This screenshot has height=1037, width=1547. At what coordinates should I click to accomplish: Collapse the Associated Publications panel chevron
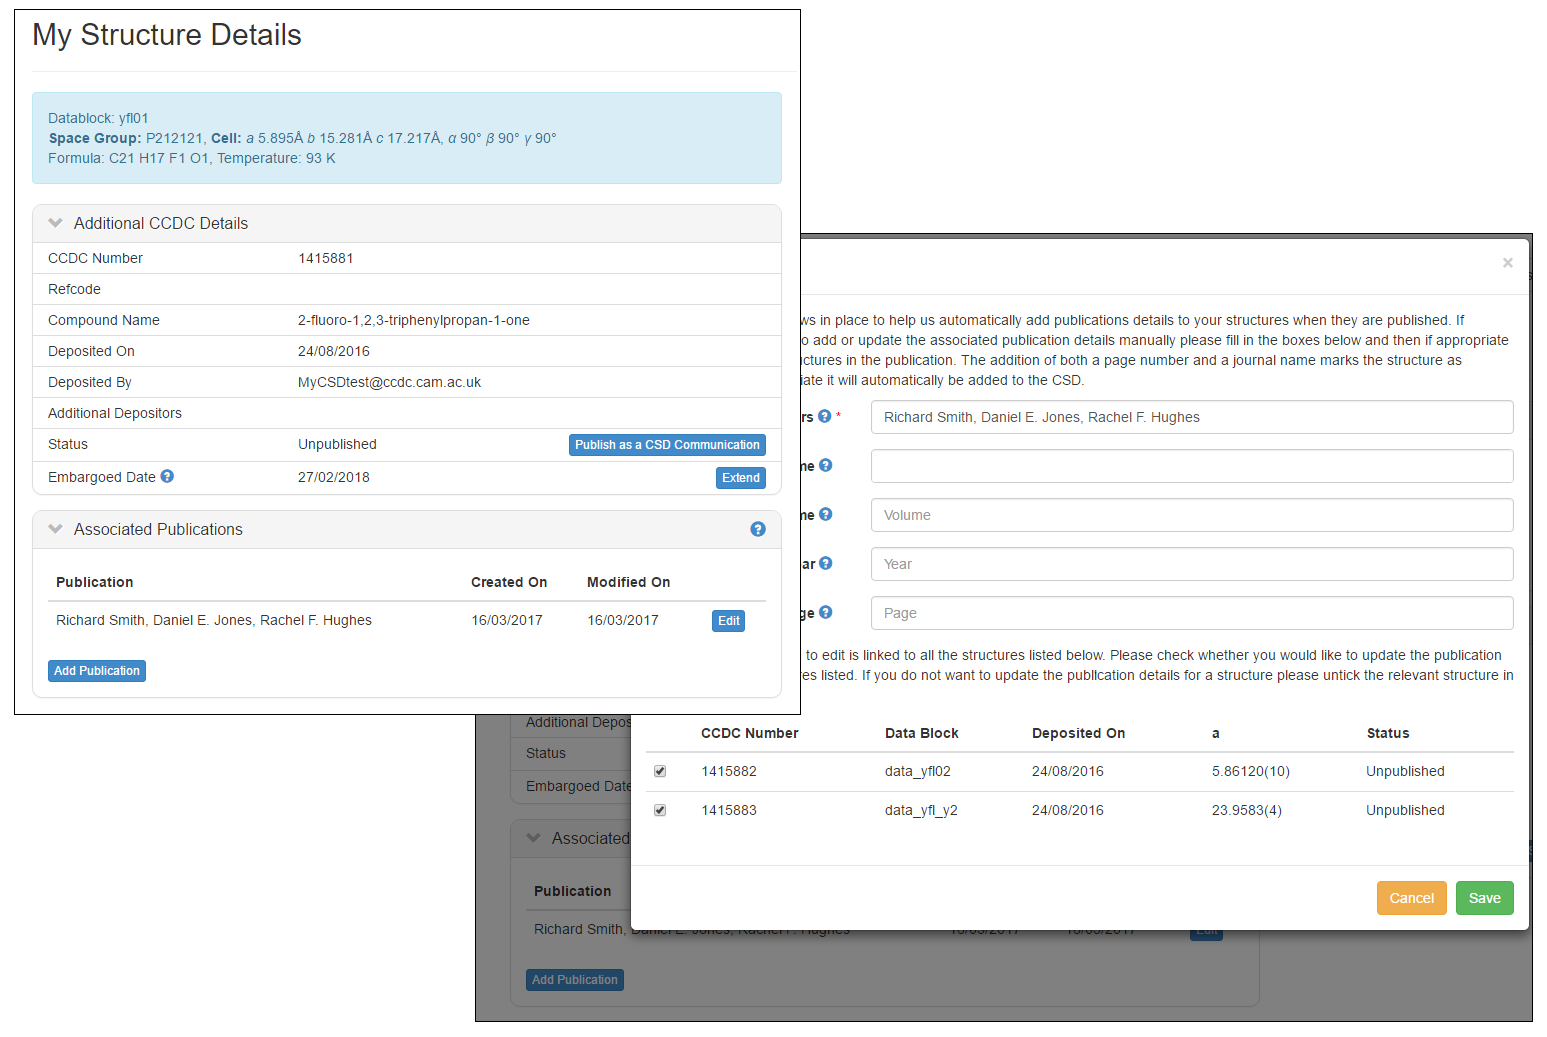click(x=56, y=530)
